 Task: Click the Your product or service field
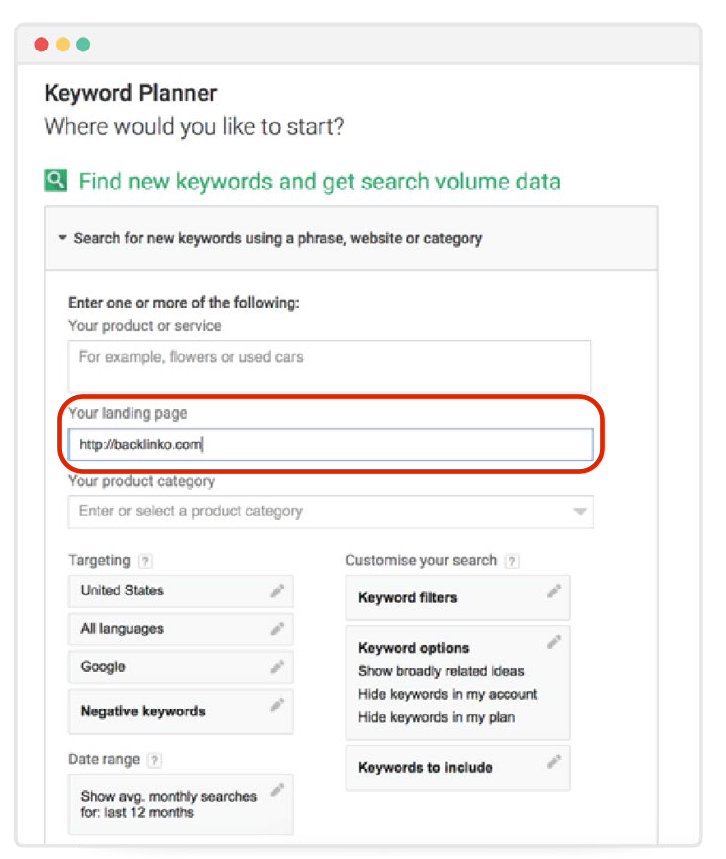click(329, 365)
